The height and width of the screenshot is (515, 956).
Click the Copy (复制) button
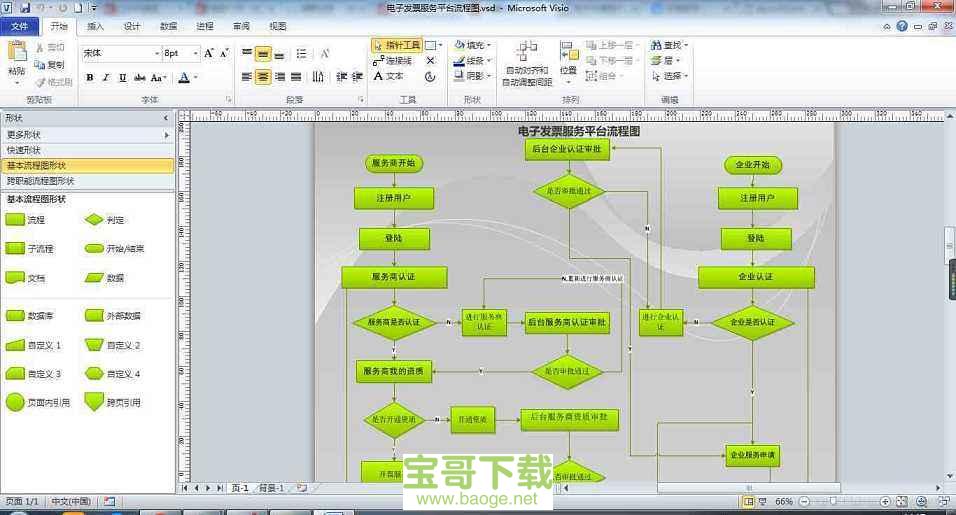coord(49,65)
